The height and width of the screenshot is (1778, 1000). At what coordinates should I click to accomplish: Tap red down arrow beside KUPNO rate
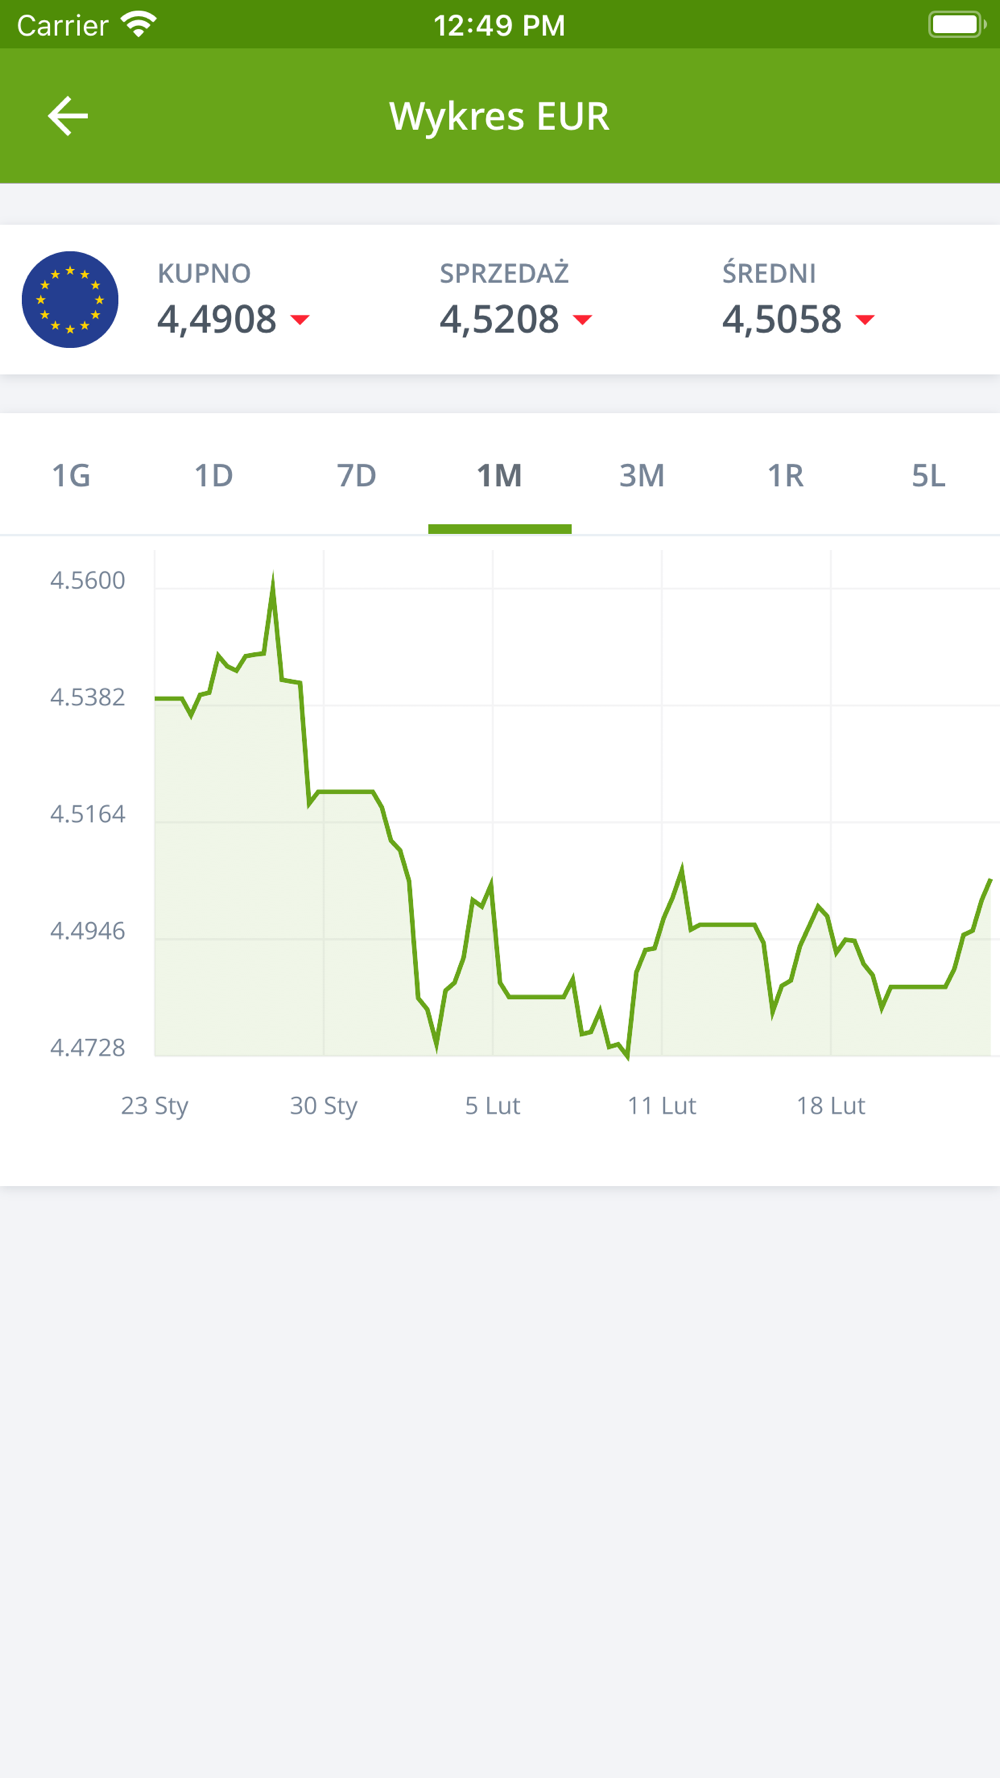point(300,320)
